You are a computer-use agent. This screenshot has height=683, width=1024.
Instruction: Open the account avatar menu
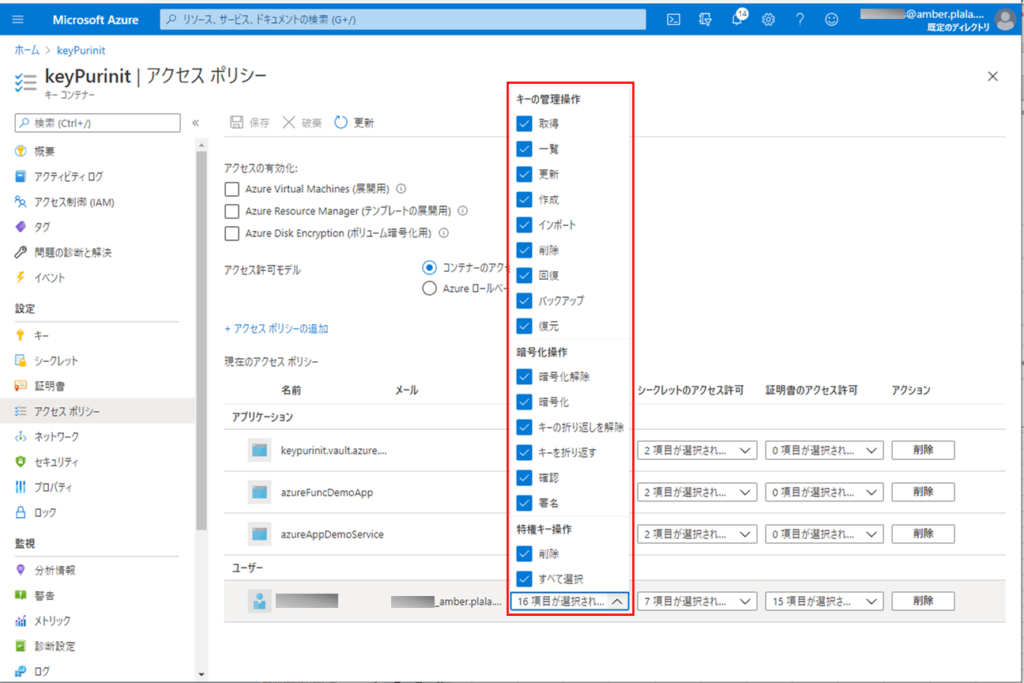[x=1006, y=19]
